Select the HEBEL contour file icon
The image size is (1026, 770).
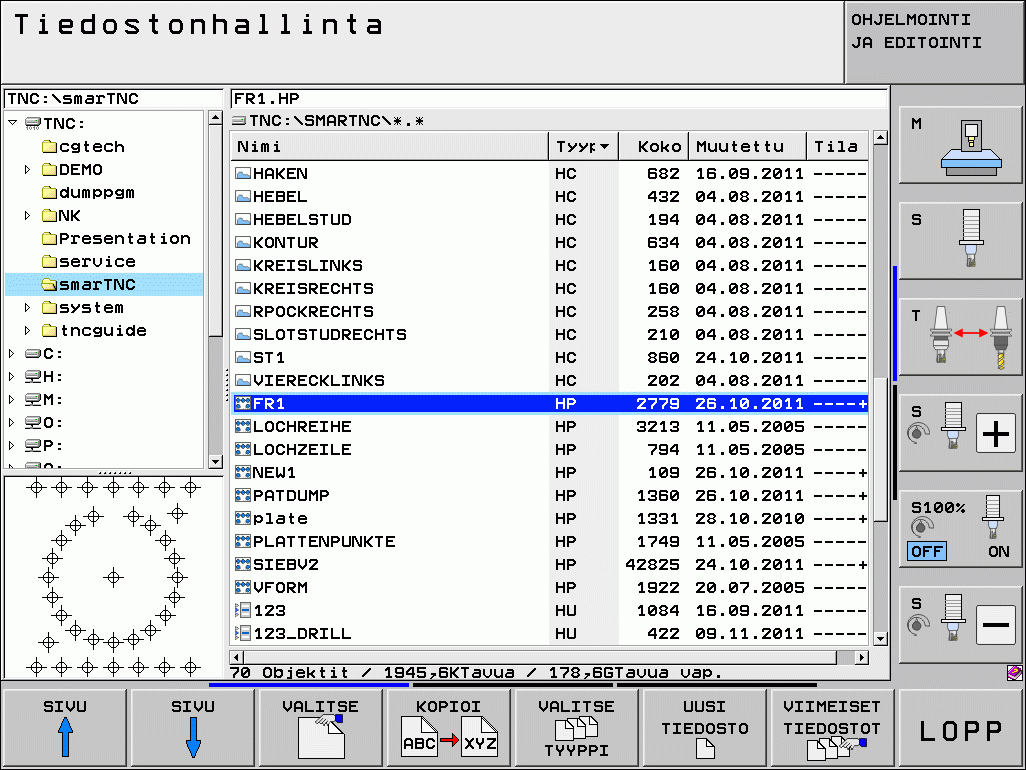(x=243, y=197)
